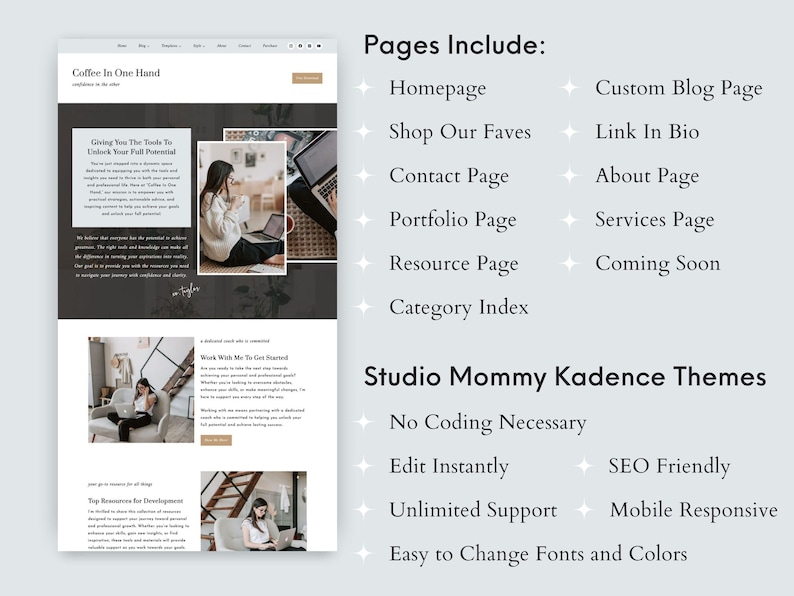Click the Coffee In One Hand site title
Screen dimensions: 794x596
pyautogui.click(x=116, y=73)
